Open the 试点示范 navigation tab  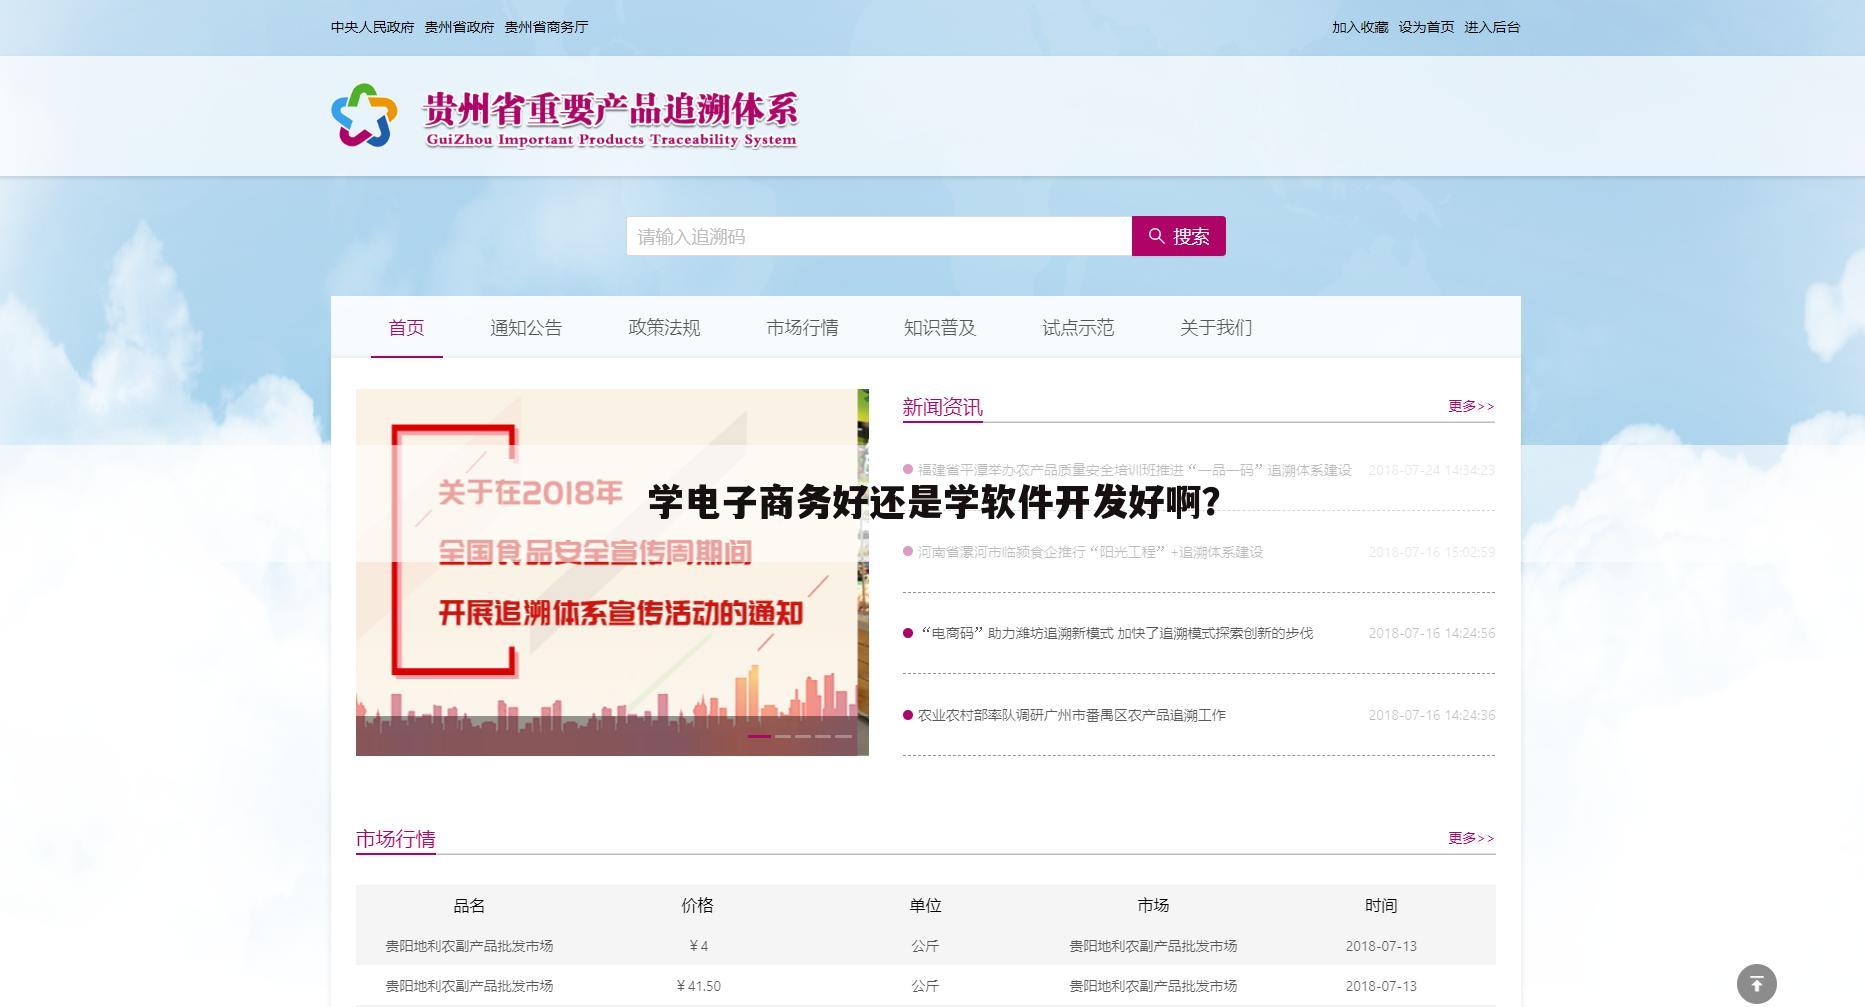tap(1078, 328)
